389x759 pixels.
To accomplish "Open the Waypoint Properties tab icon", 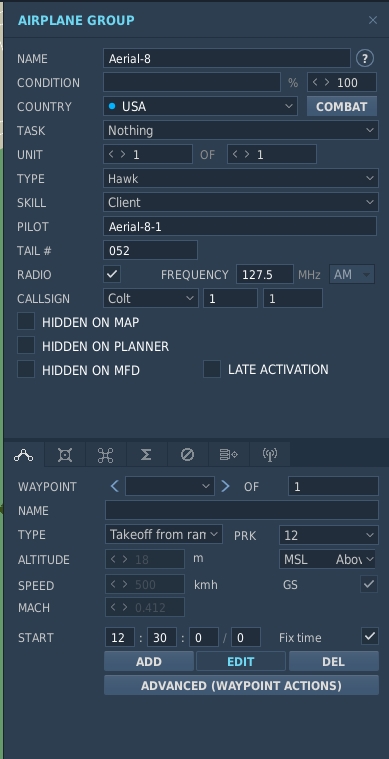I will click(228, 455).
